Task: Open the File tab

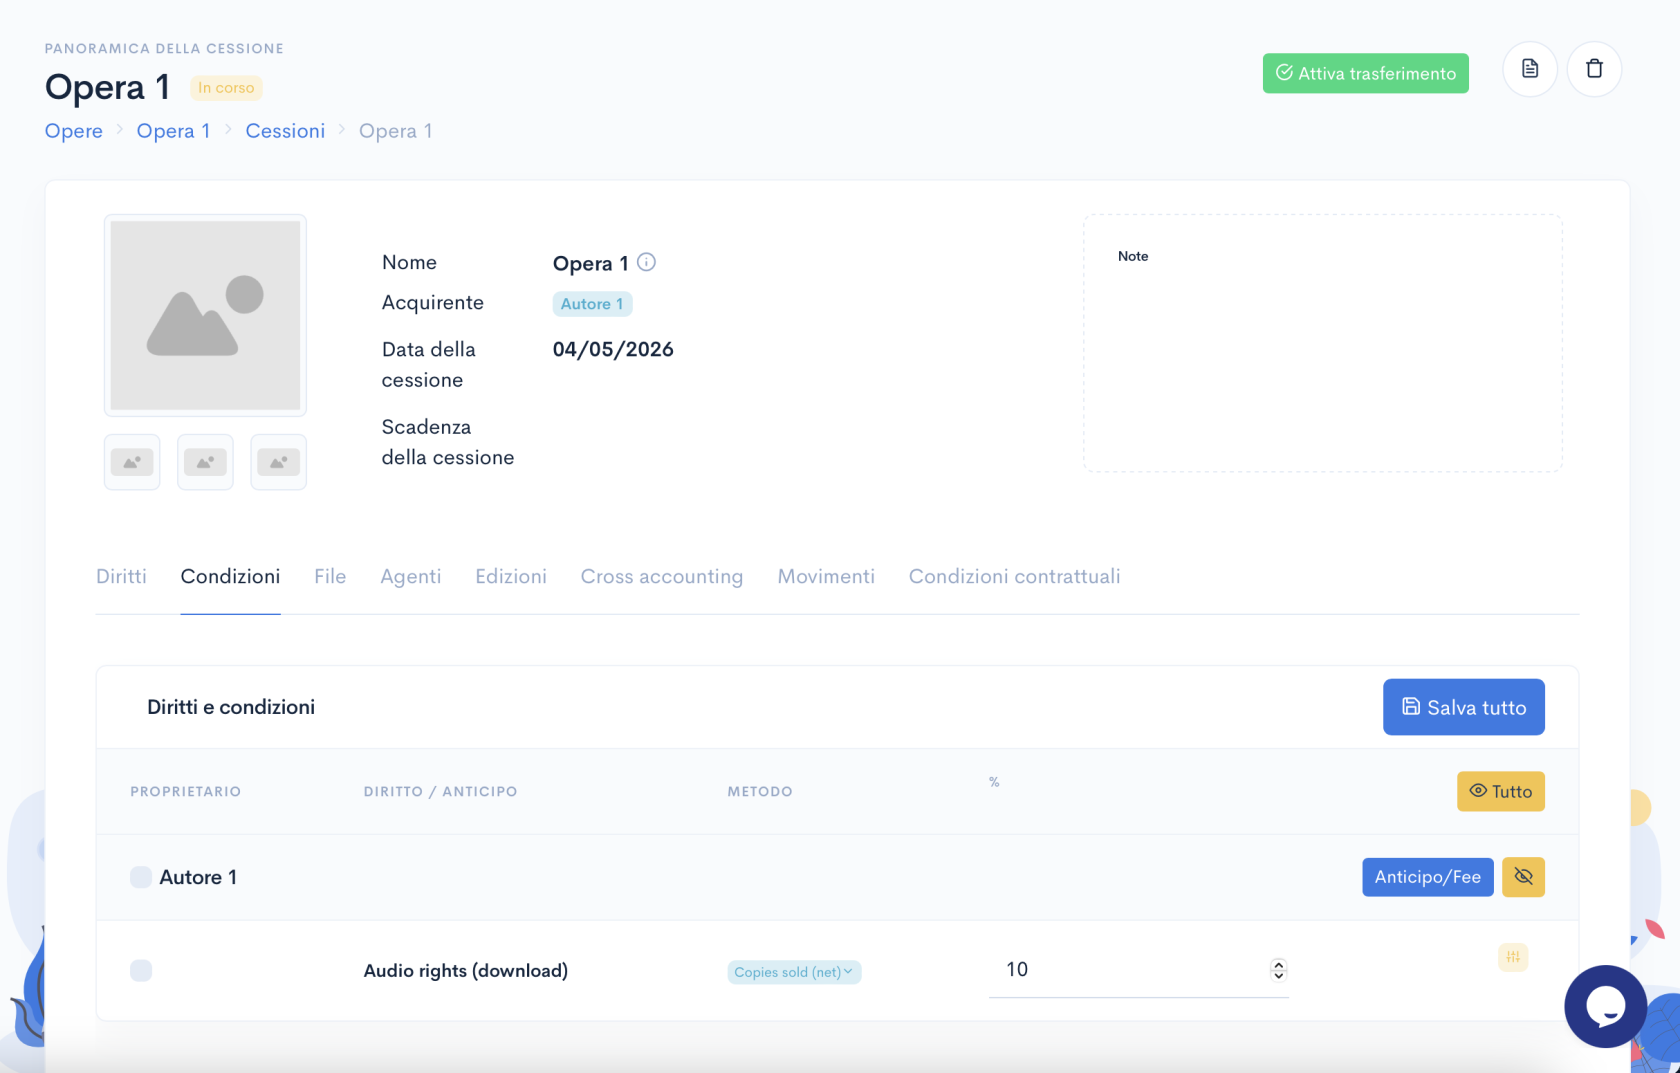Action: pos(330,576)
